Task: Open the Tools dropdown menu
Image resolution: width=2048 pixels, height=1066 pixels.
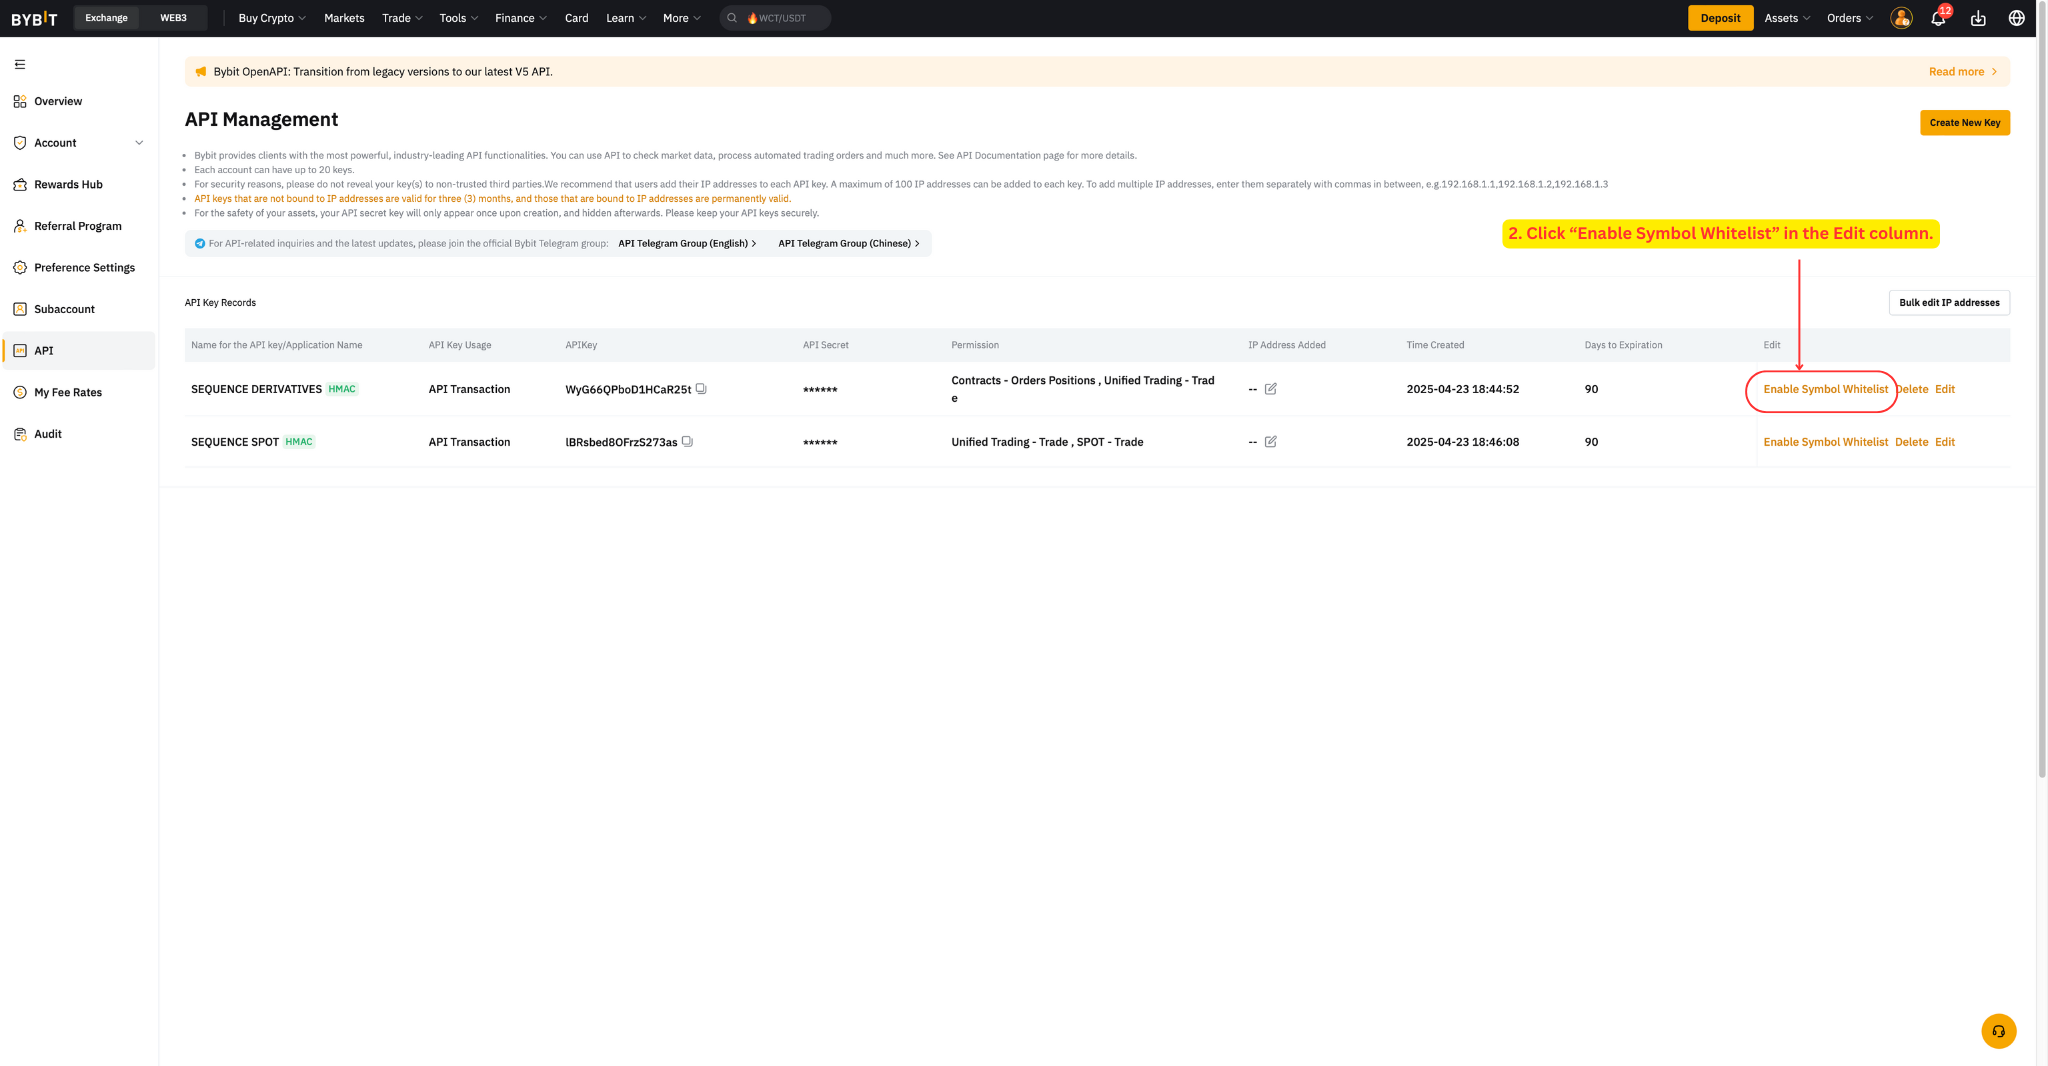Action: [459, 18]
